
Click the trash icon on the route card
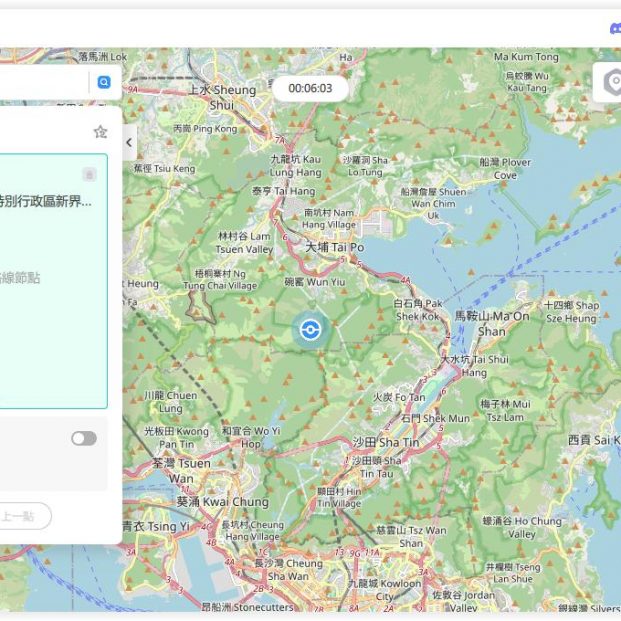coord(89,174)
